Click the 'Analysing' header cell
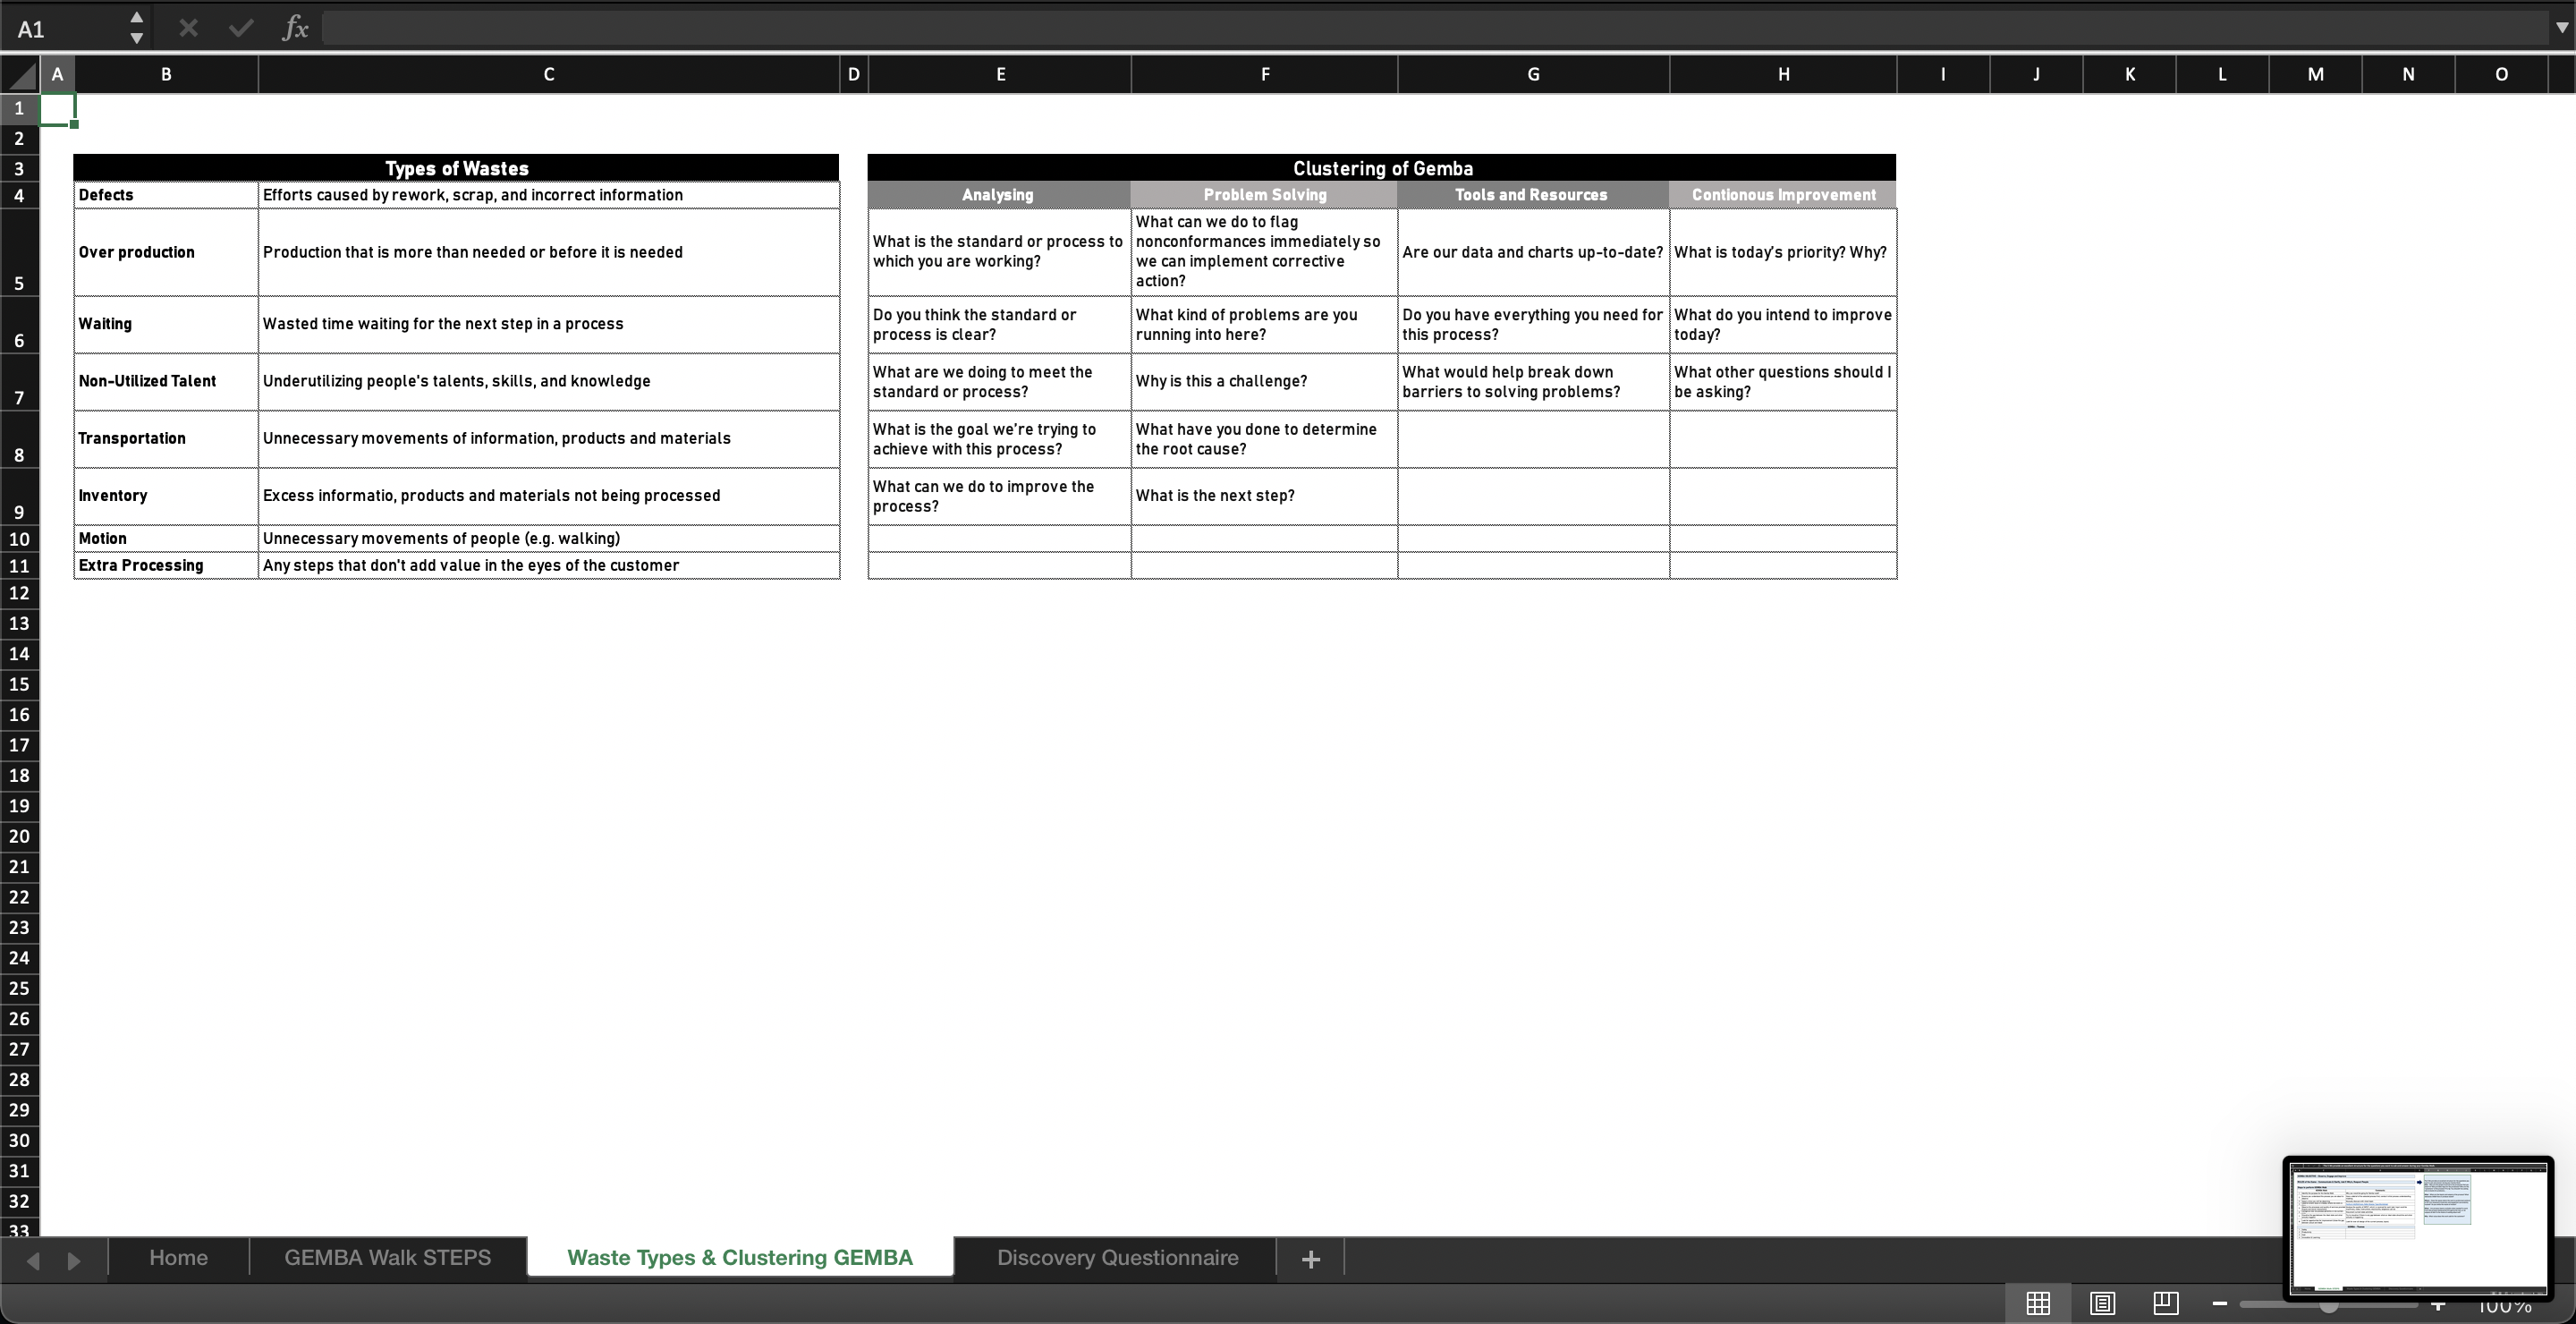The image size is (2576, 1324). [1000, 195]
